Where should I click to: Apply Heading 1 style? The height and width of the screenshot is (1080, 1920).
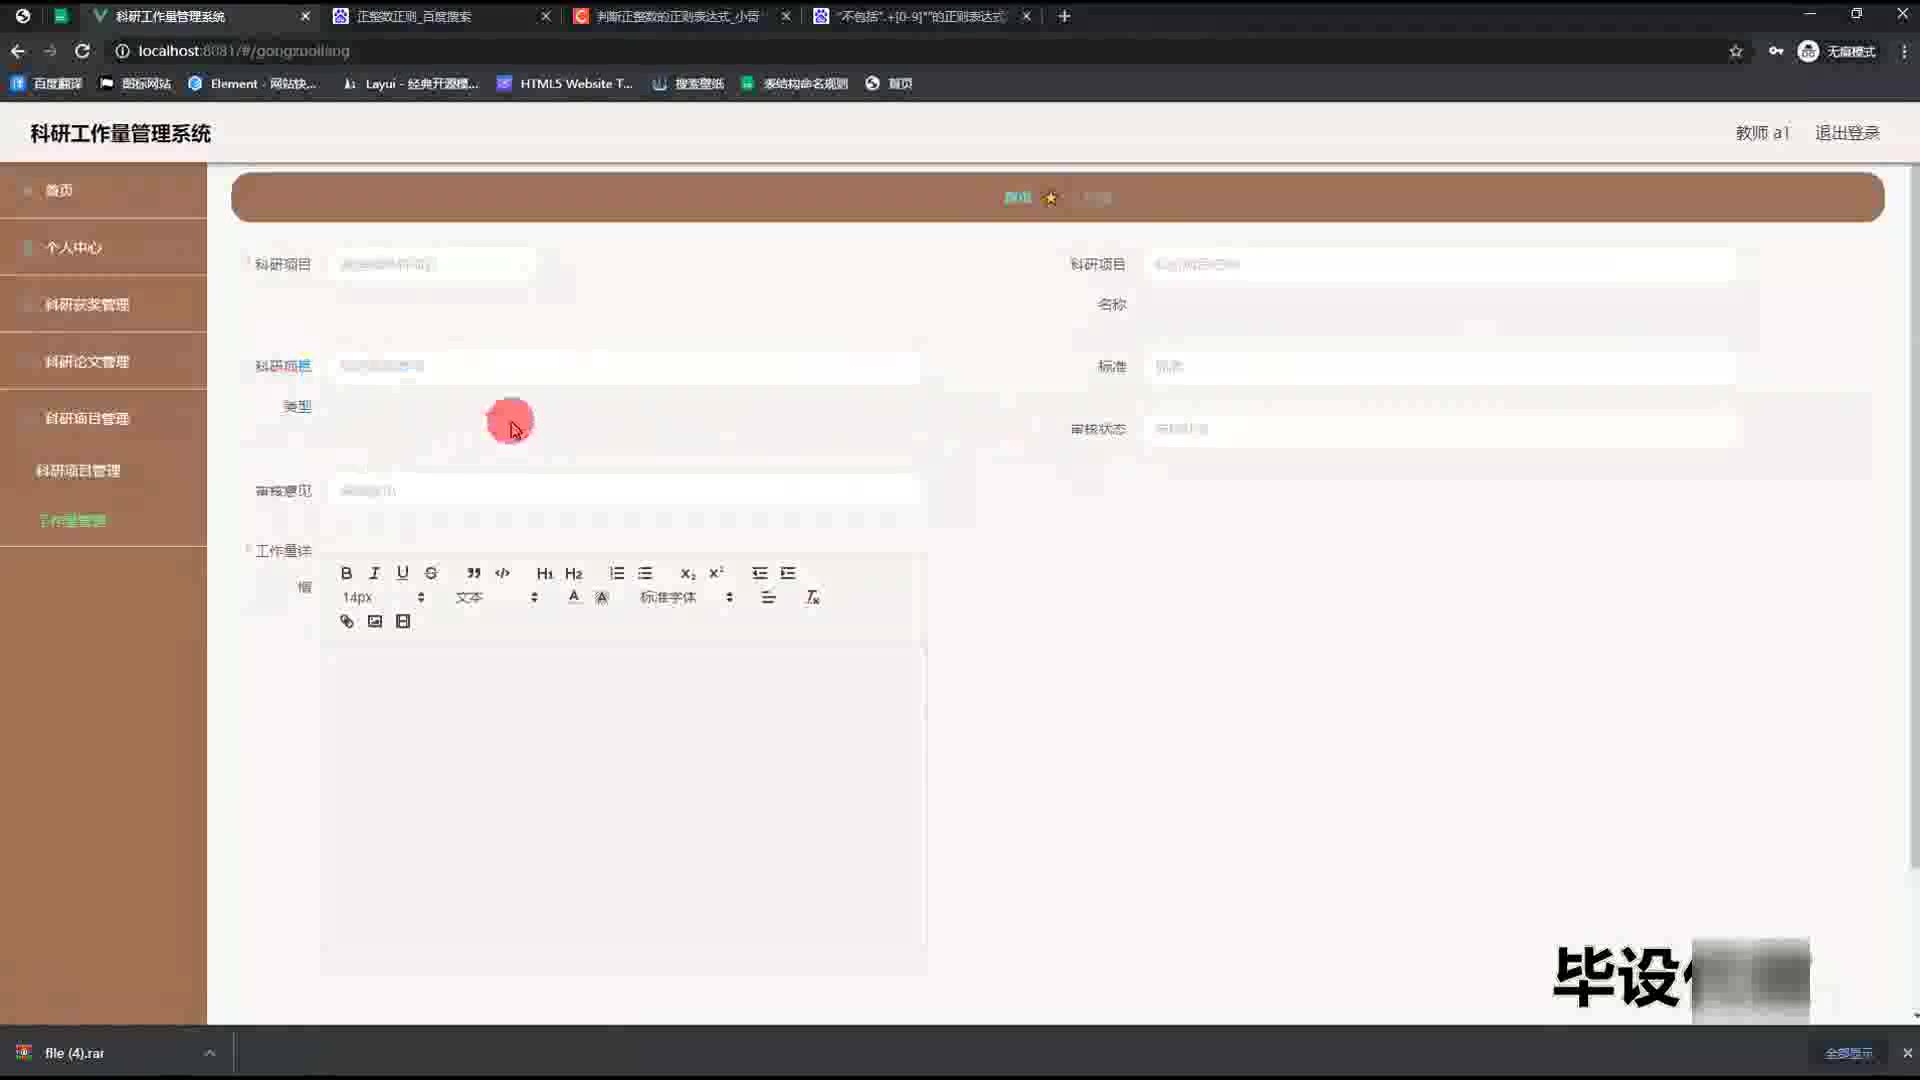[544, 573]
